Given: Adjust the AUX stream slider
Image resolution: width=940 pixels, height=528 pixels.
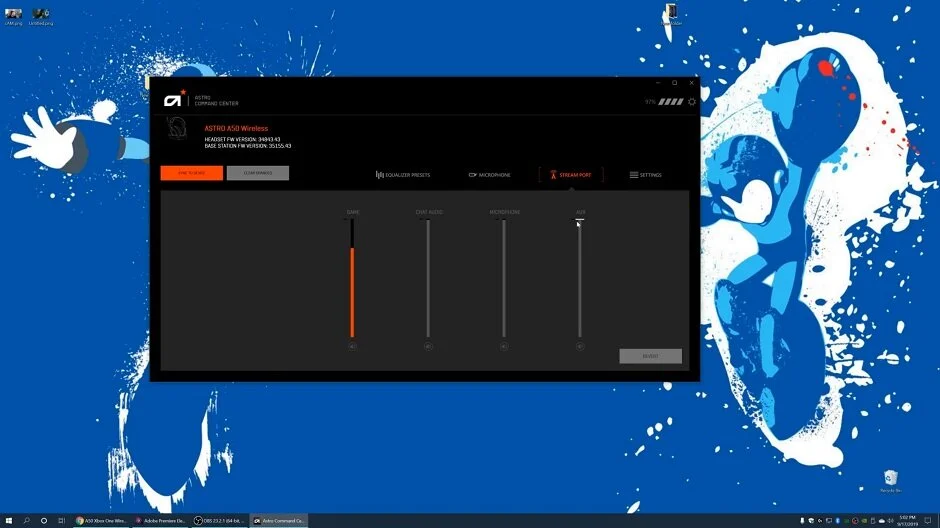Looking at the screenshot, I should (x=580, y=278).
